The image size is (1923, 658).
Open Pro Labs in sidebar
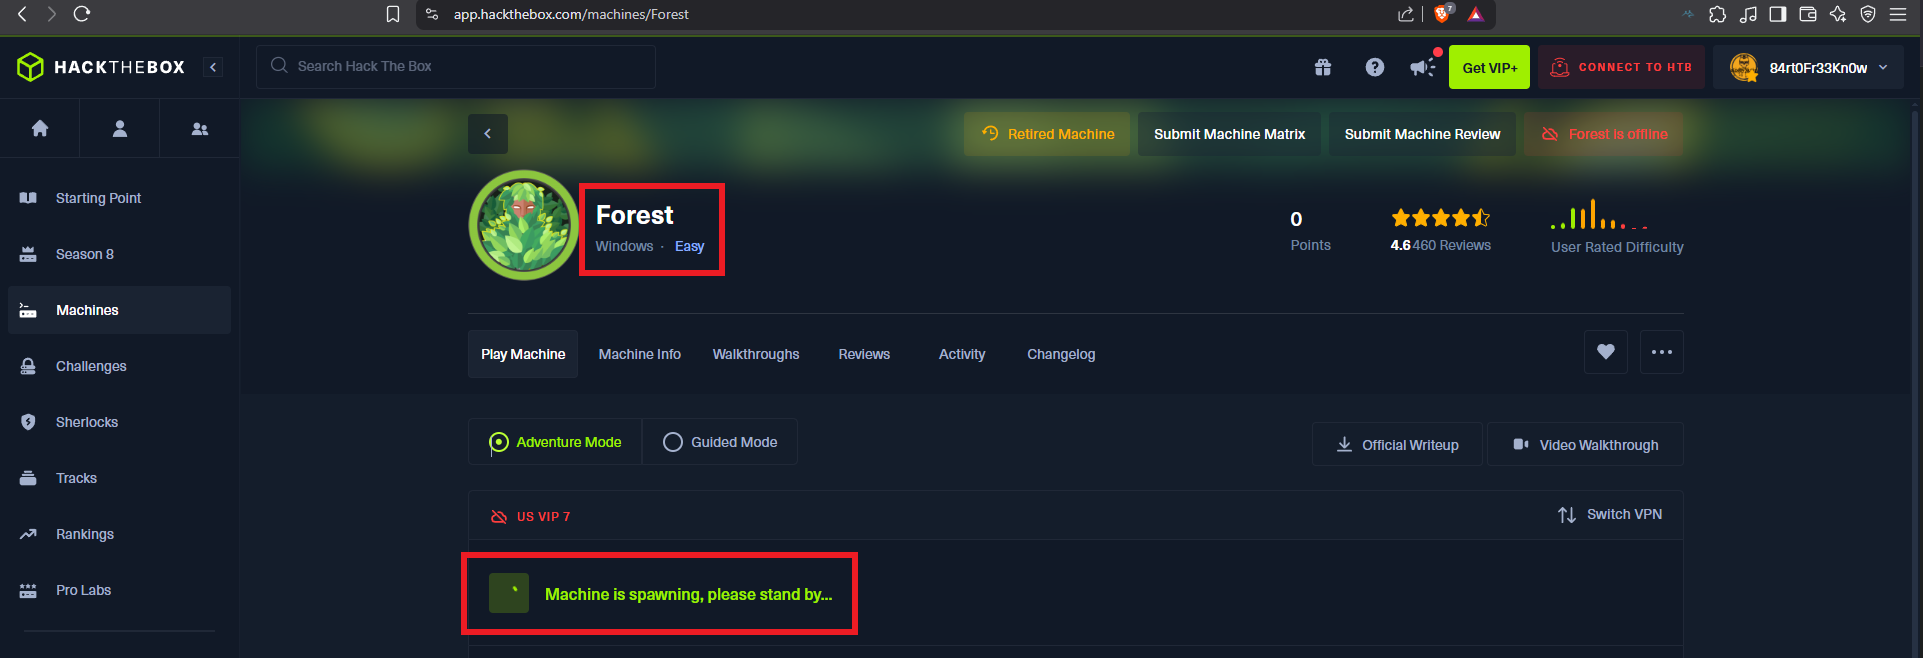click(x=119, y=590)
